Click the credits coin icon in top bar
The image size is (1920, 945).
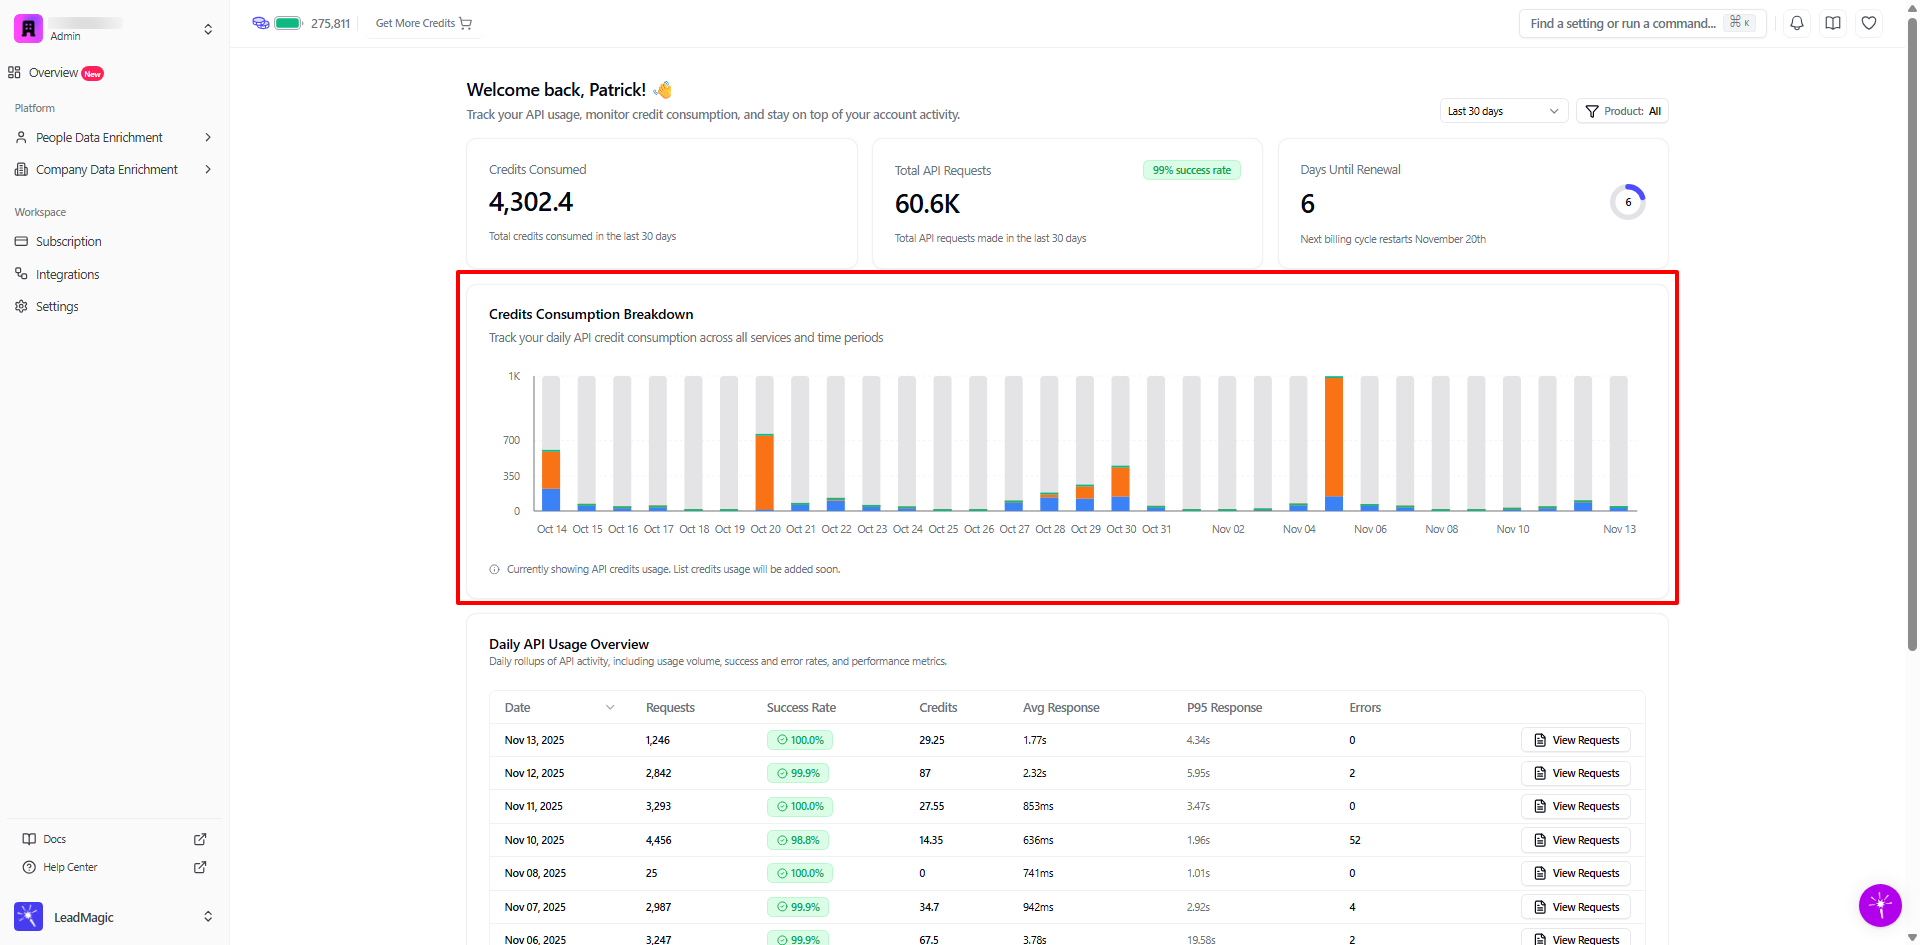[261, 23]
